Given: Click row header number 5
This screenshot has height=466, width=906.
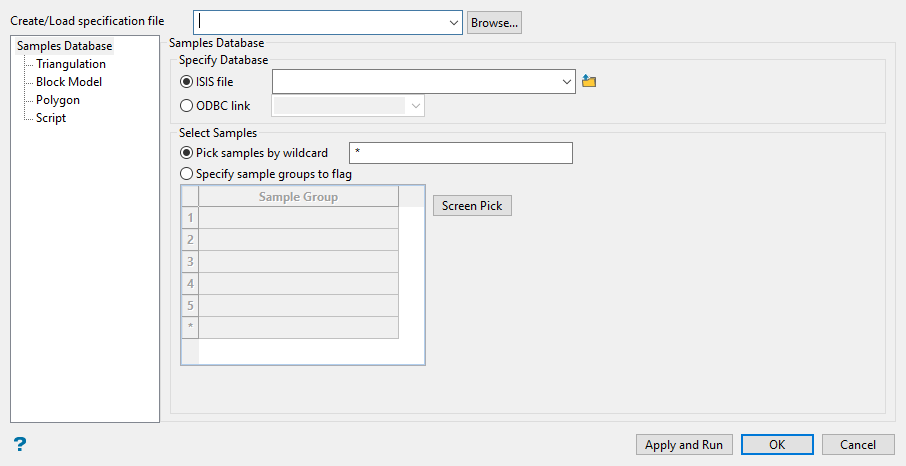Looking at the screenshot, I should [190, 306].
